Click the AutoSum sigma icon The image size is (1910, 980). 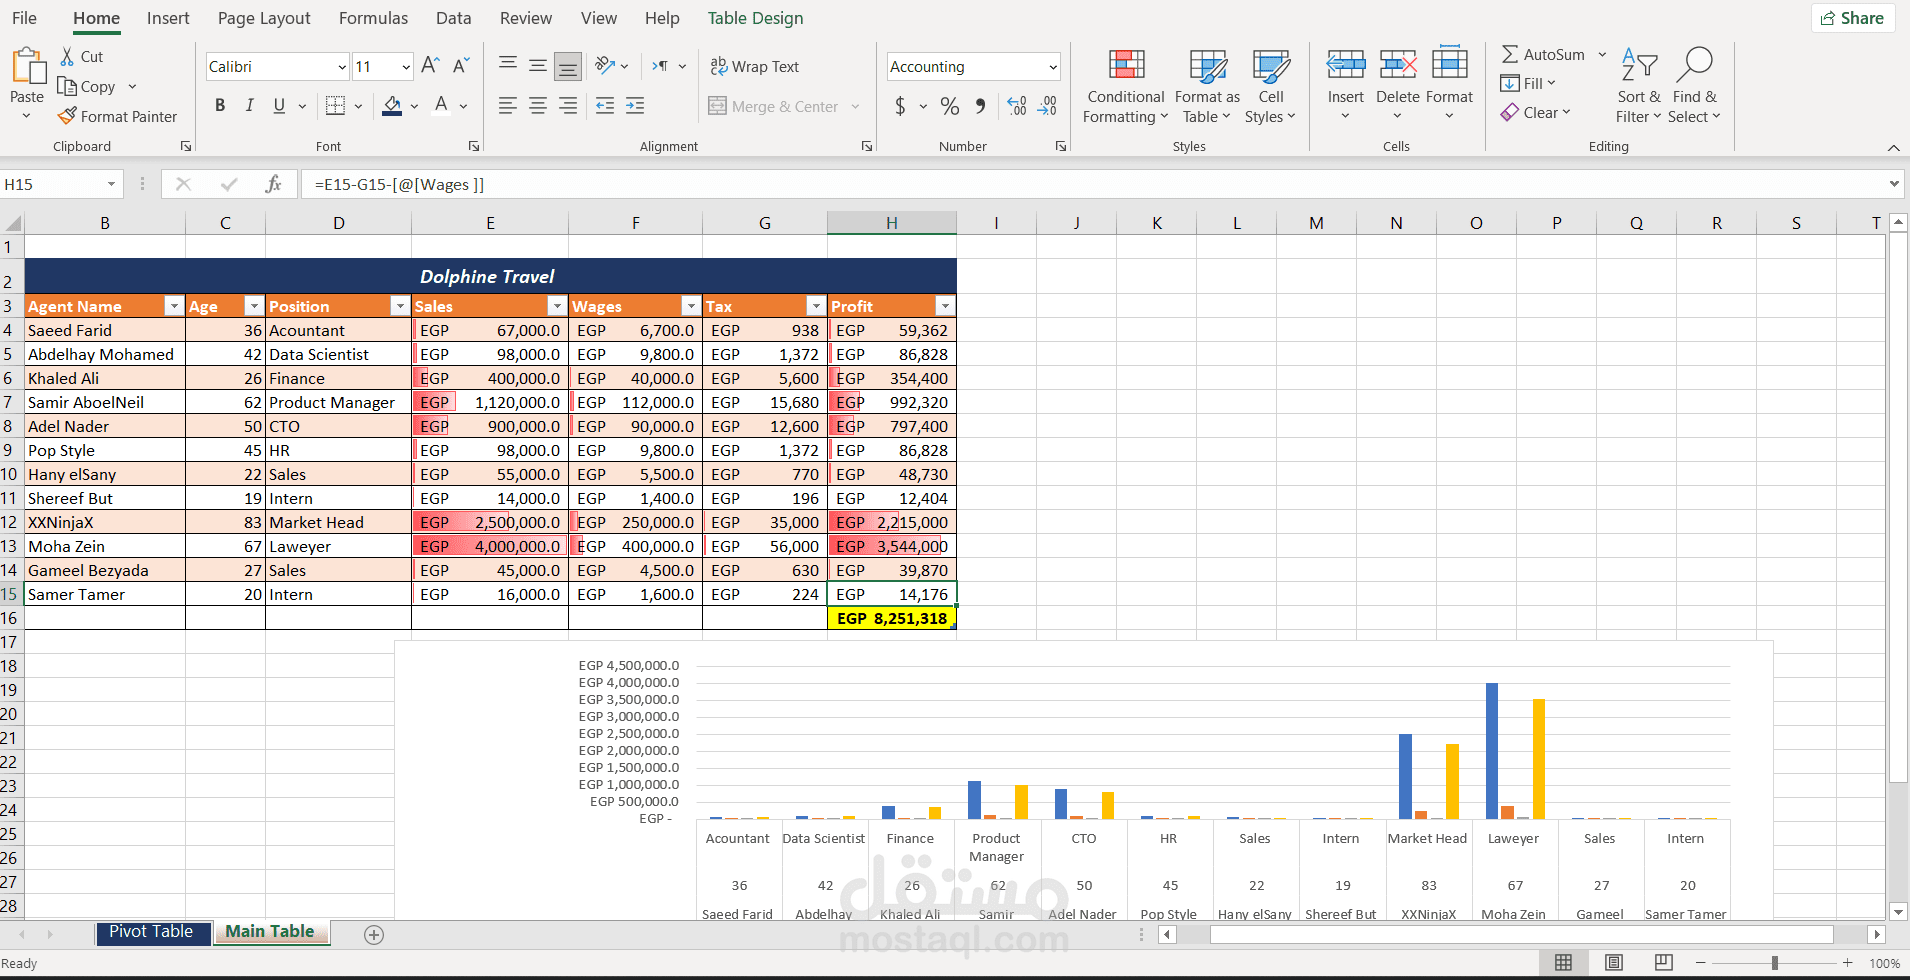pyautogui.click(x=1510, y=54)
